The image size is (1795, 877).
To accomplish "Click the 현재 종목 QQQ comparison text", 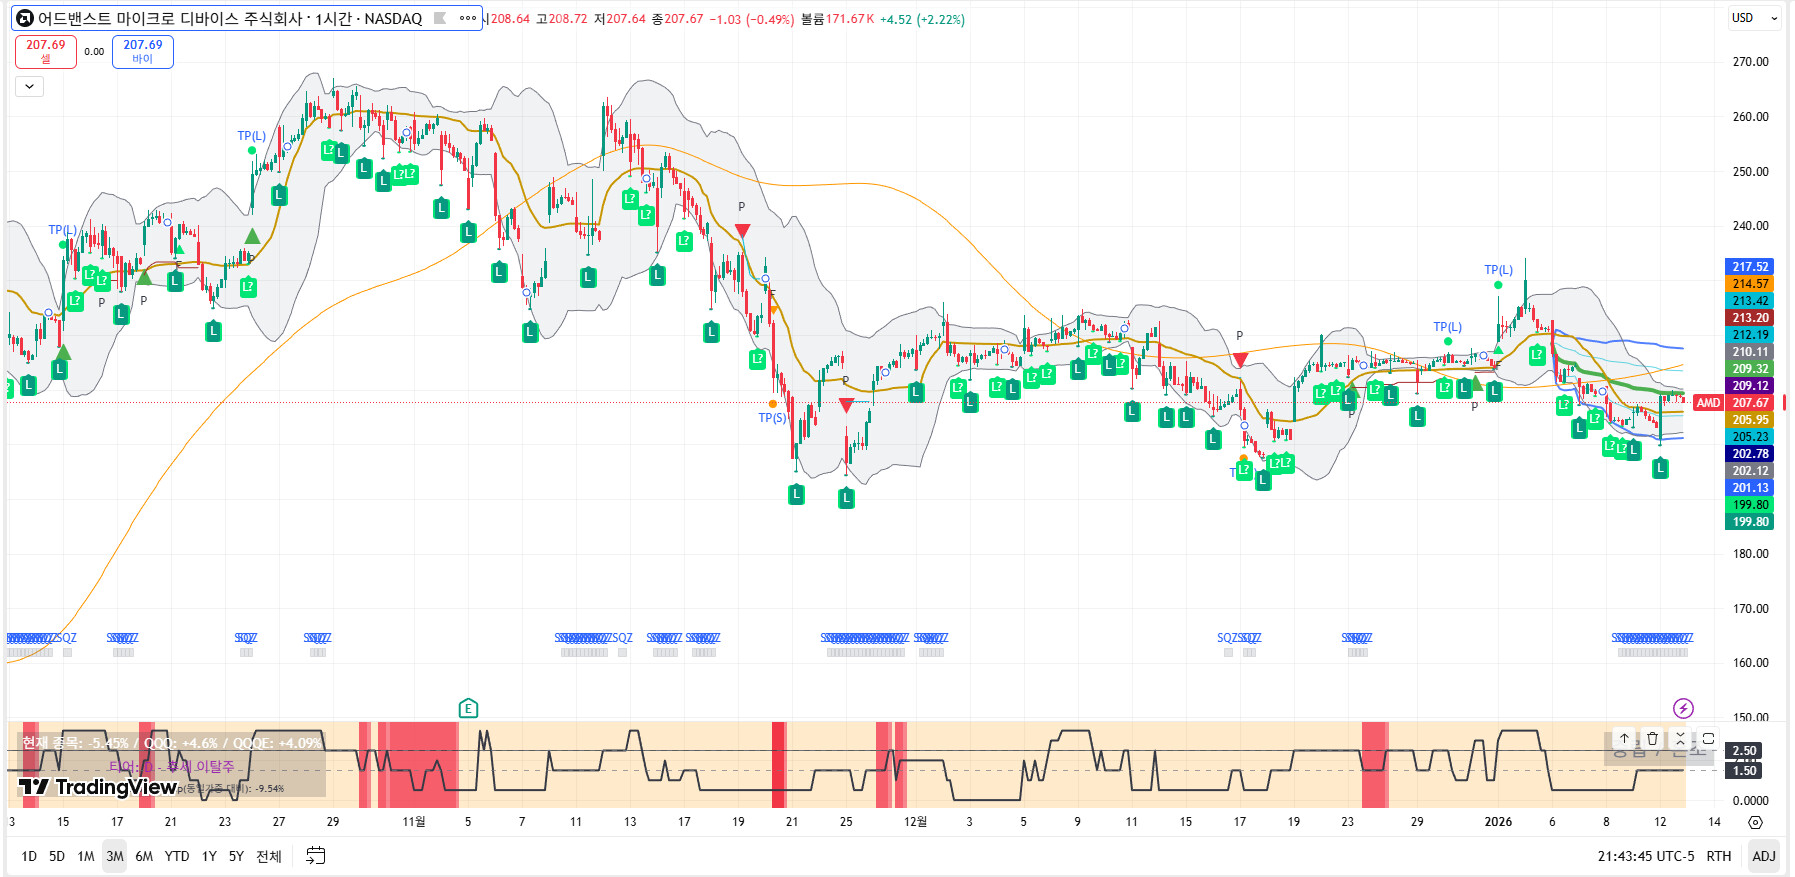I will tap(172, 743).
